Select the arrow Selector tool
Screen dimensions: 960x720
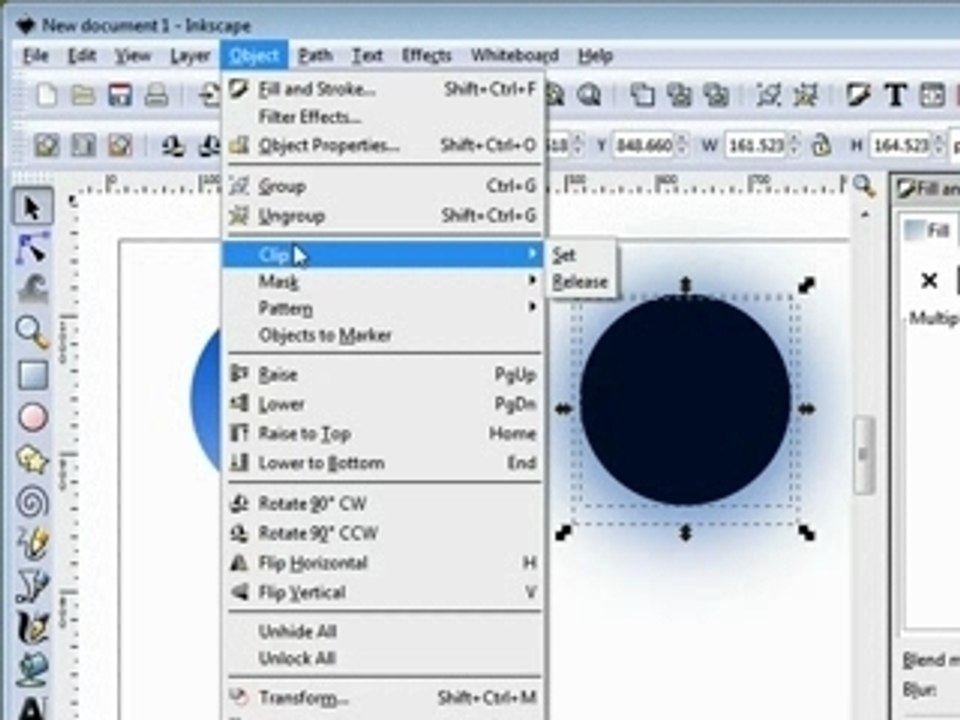pos(32,207)
